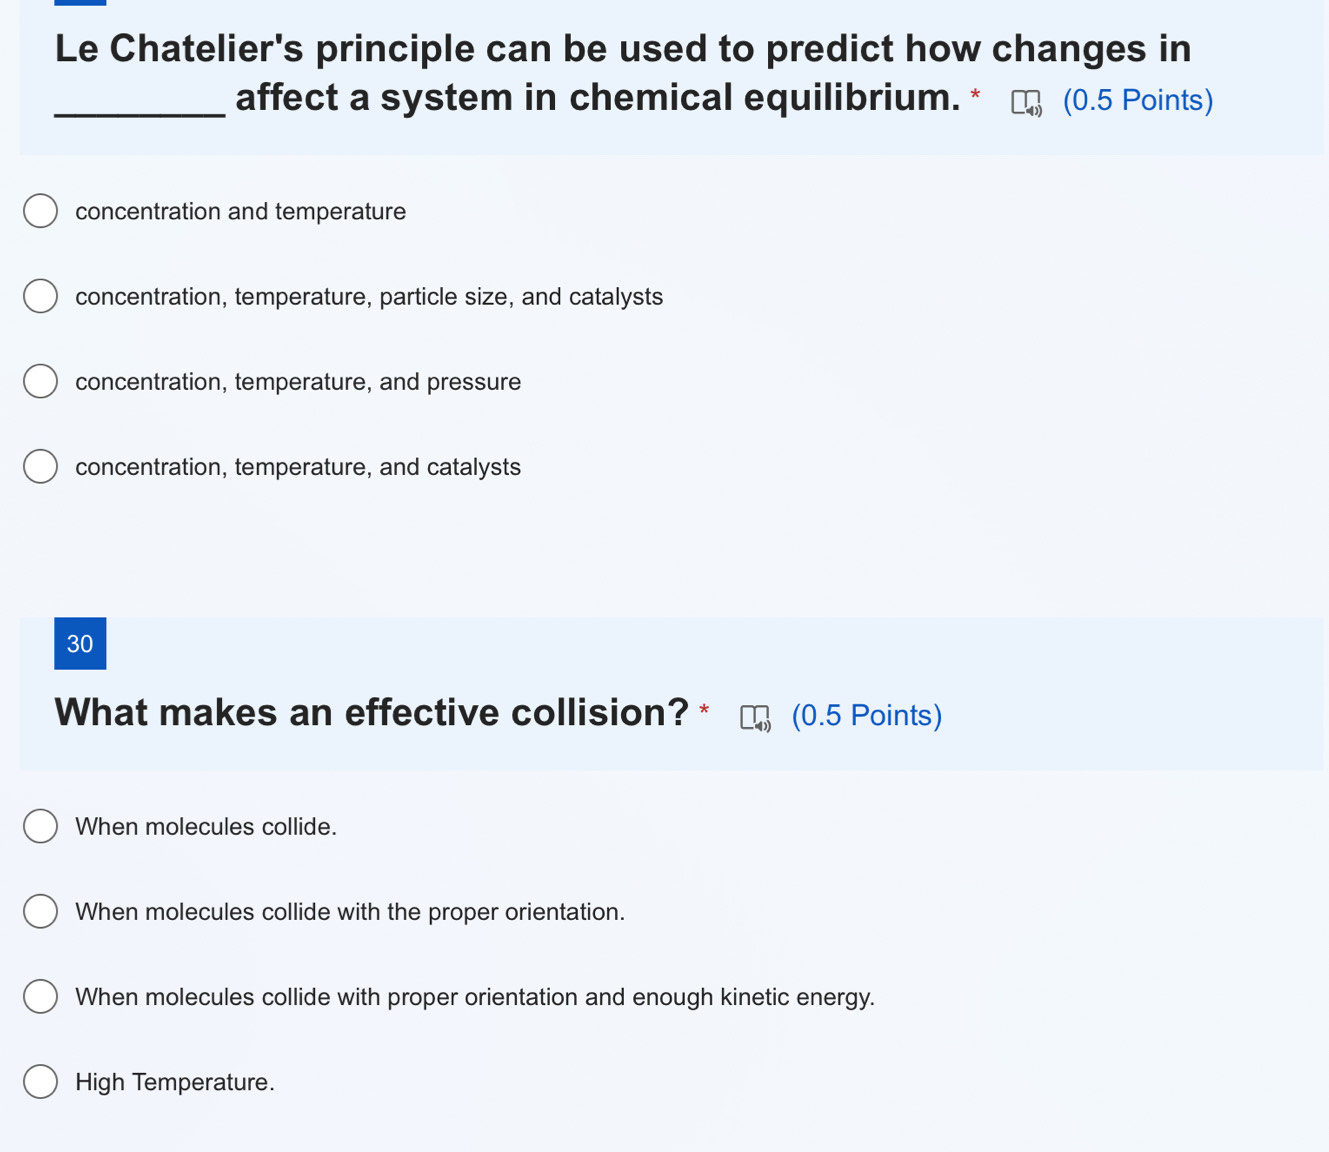Pick the 'concentration, temperature, and pressure' radio circle
The image size is (1329, 1152).
pos(41,381)
